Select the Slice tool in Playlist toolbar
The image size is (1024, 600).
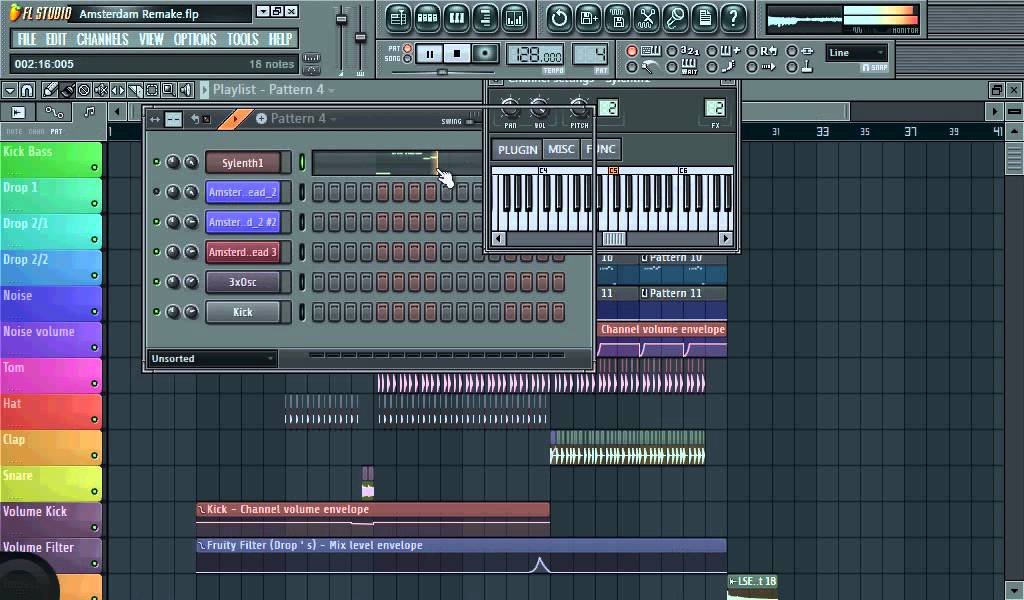[x=135, y=89]
